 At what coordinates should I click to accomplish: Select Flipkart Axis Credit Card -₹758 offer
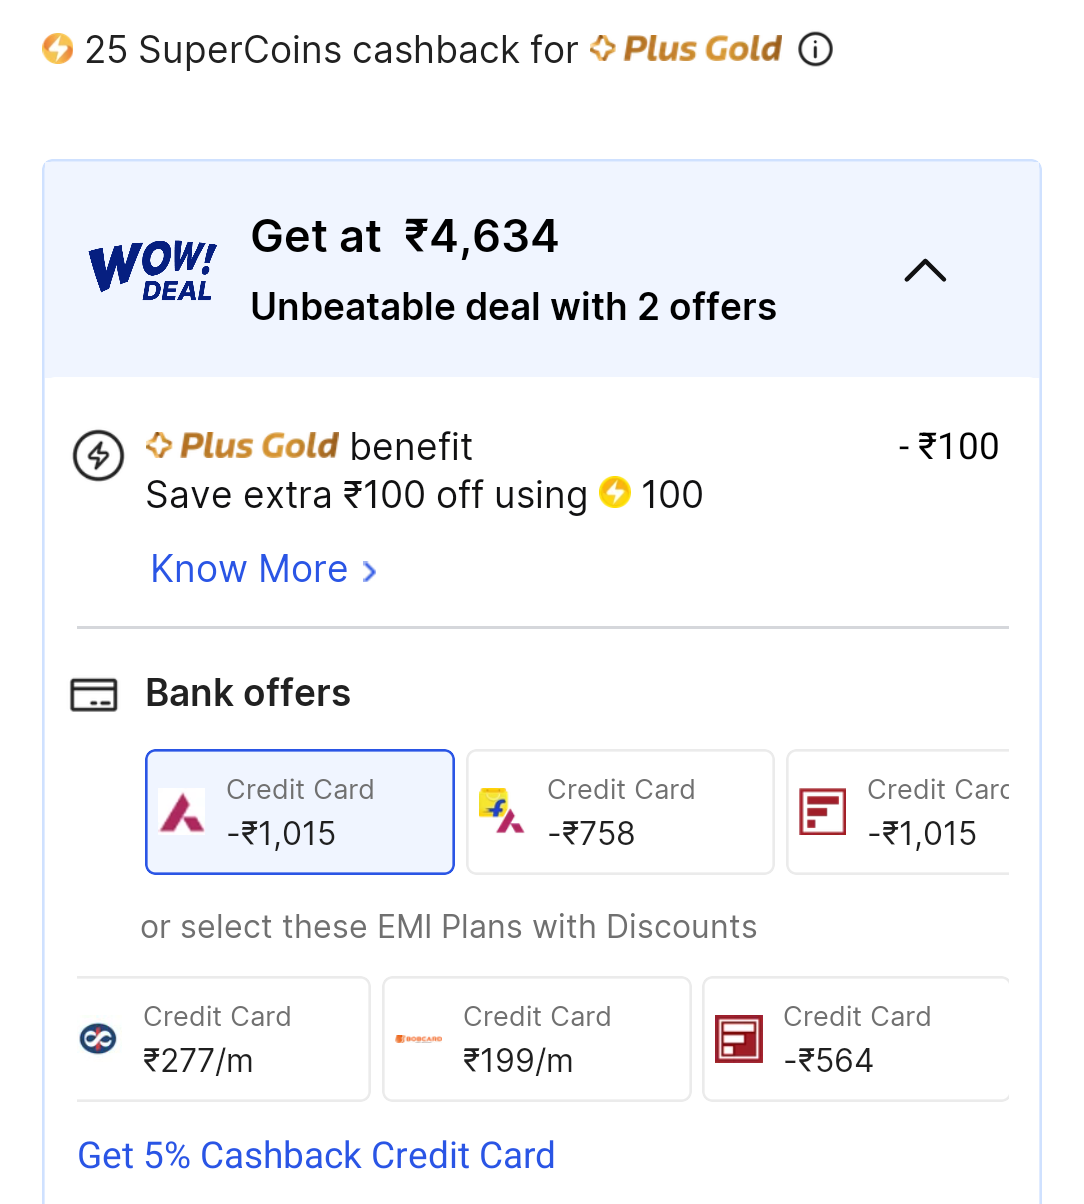621,812
